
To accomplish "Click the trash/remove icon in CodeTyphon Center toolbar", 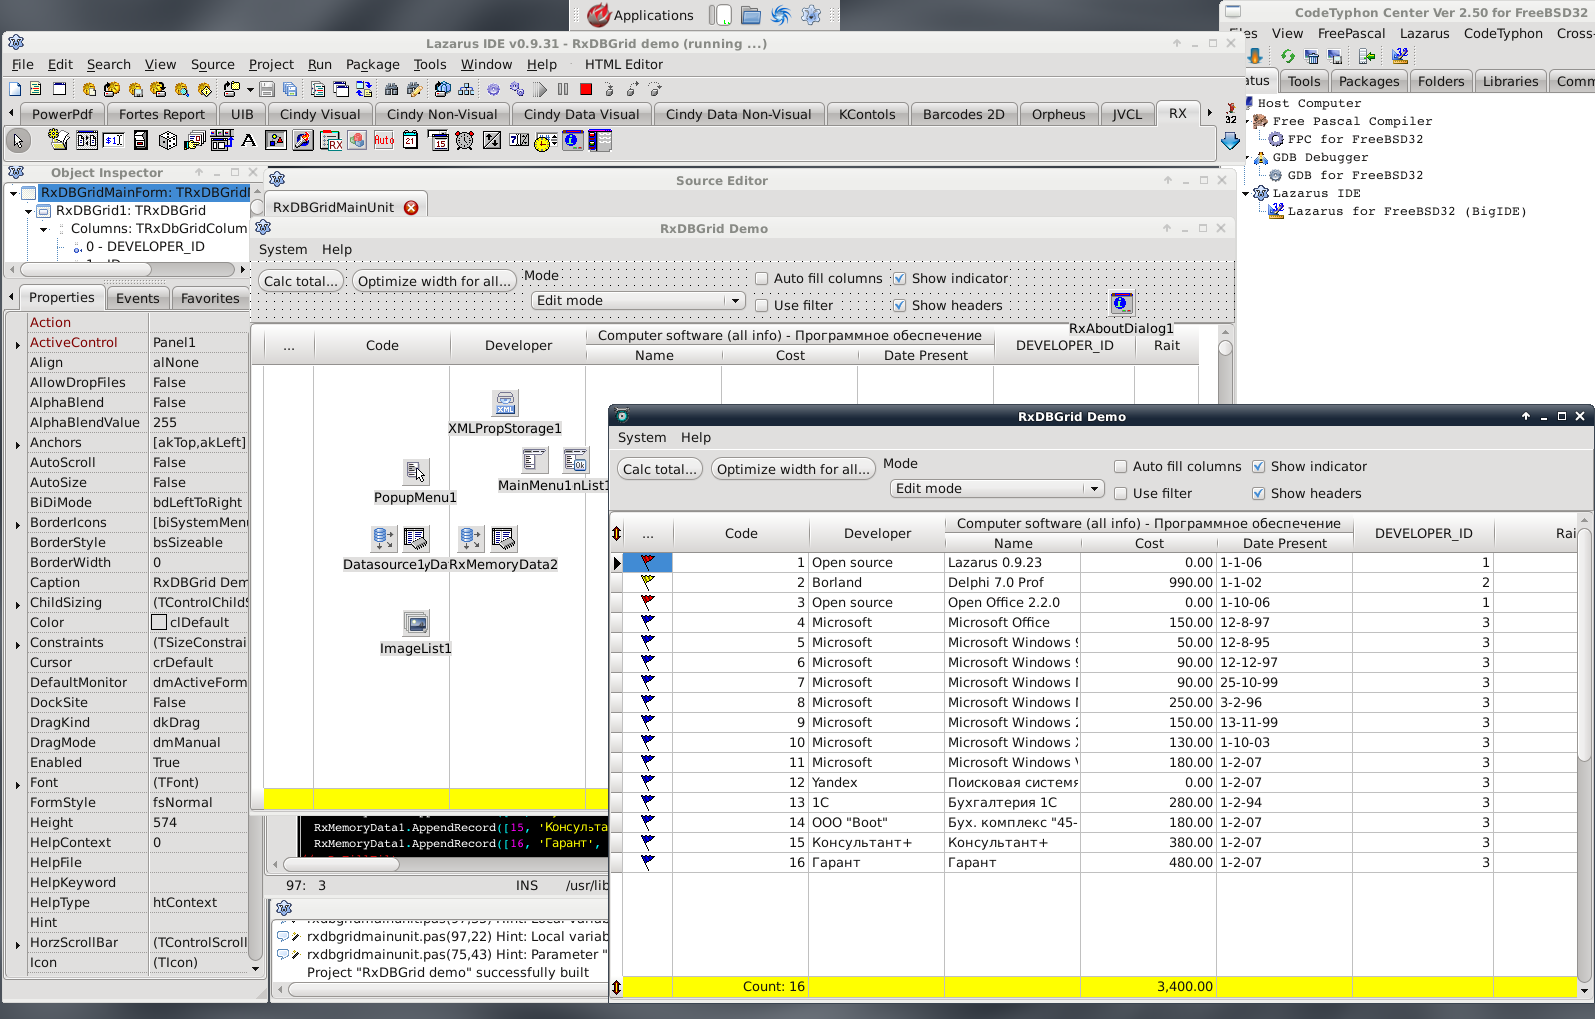I will [1311, 57].
